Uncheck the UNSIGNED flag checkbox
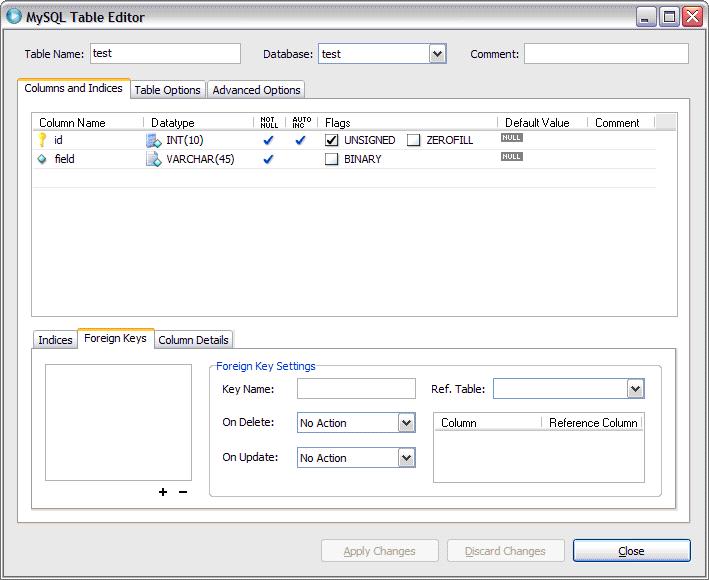Screen dimensions: 709x580 (331, 140)
